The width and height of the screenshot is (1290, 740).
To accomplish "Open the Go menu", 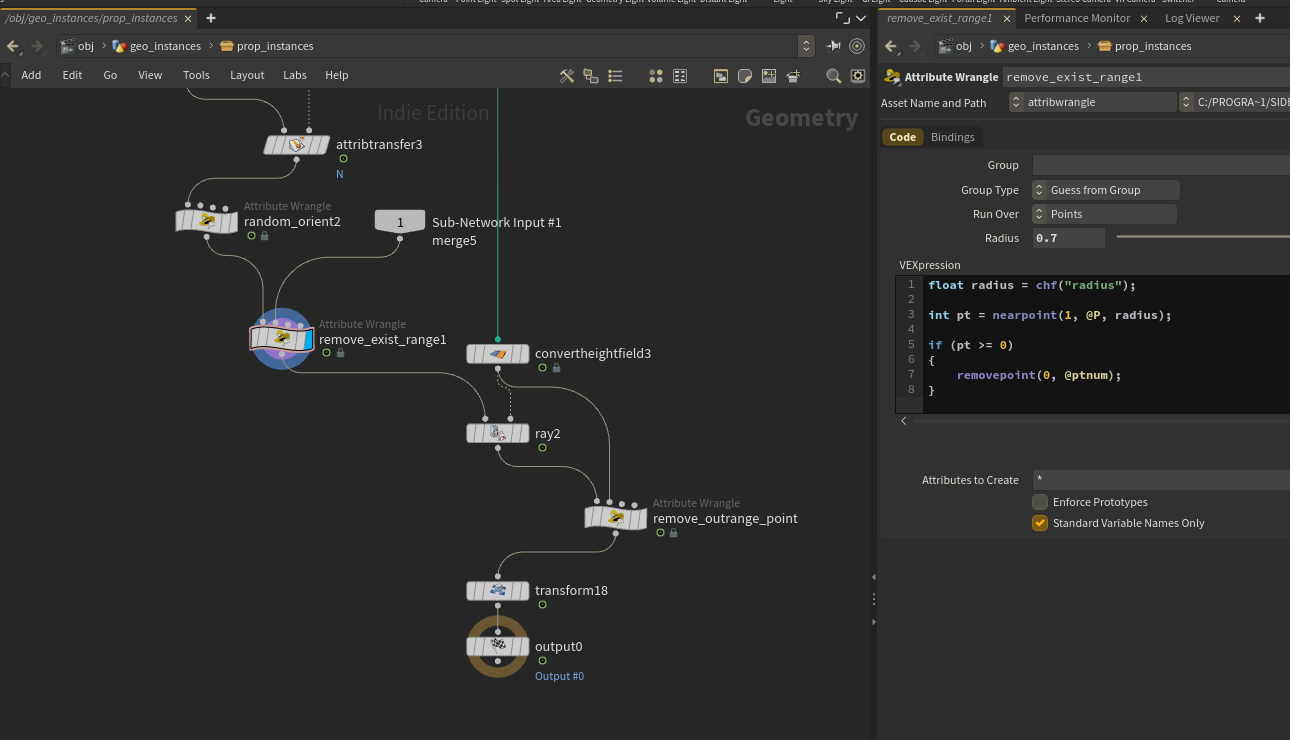I will pos(110,75).
